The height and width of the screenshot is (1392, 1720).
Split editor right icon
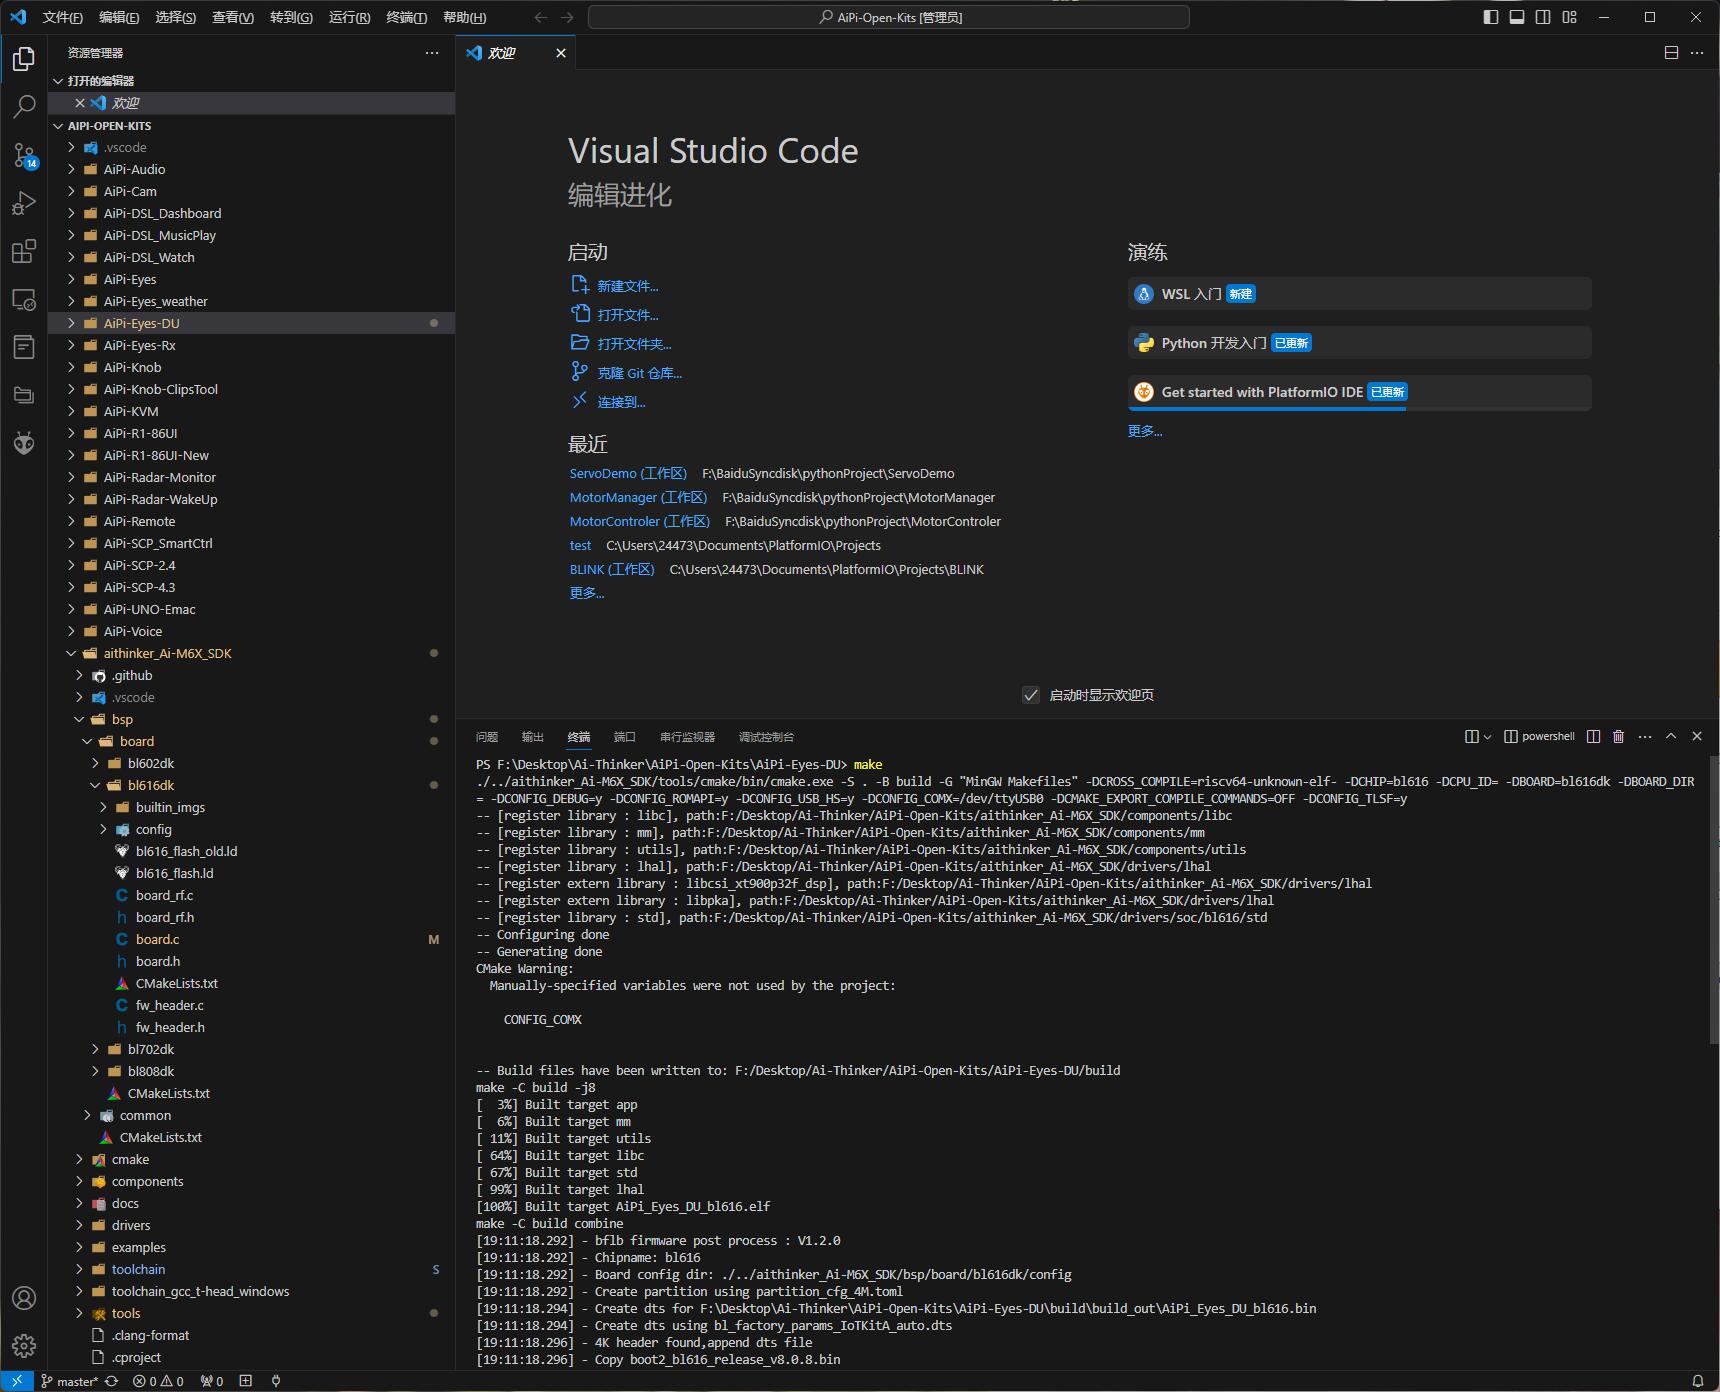[1671, 53]
